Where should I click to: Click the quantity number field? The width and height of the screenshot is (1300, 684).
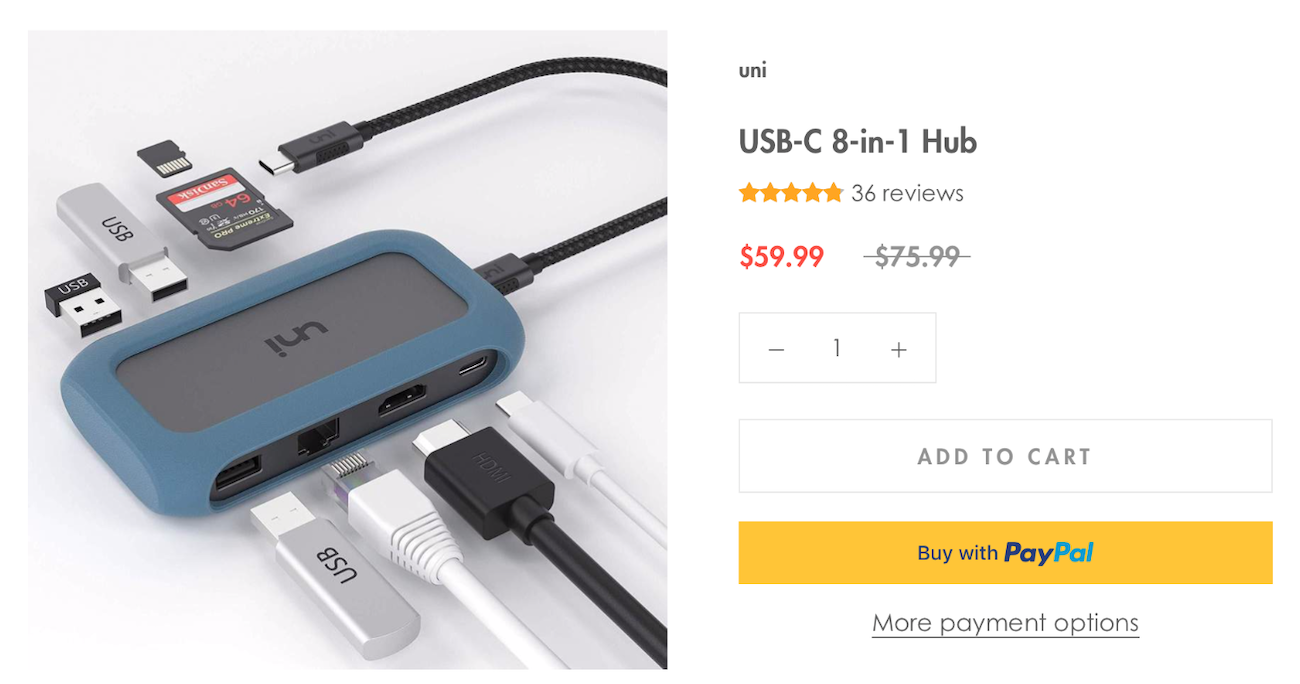[x=837, y=348]
